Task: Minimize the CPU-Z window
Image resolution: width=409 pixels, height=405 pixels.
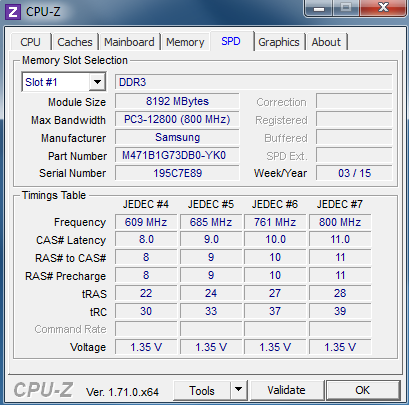Action: [x=319, y=8]
